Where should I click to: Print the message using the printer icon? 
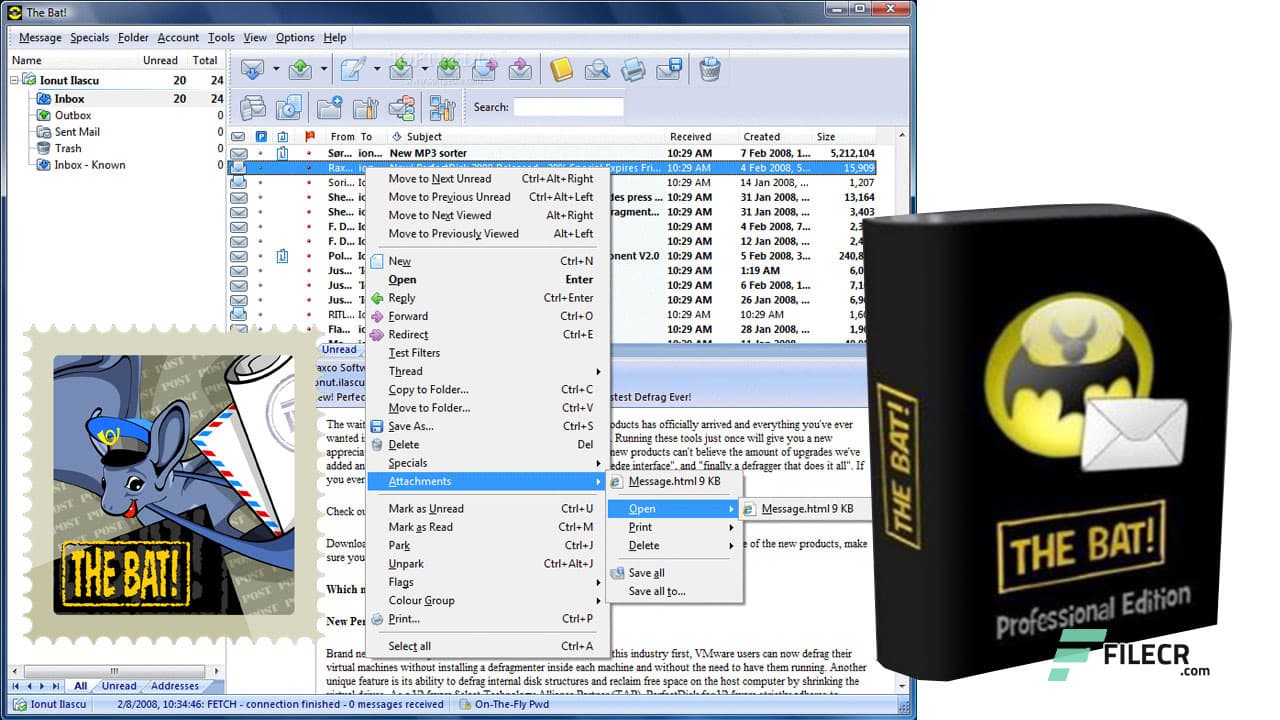coord(634,68)
